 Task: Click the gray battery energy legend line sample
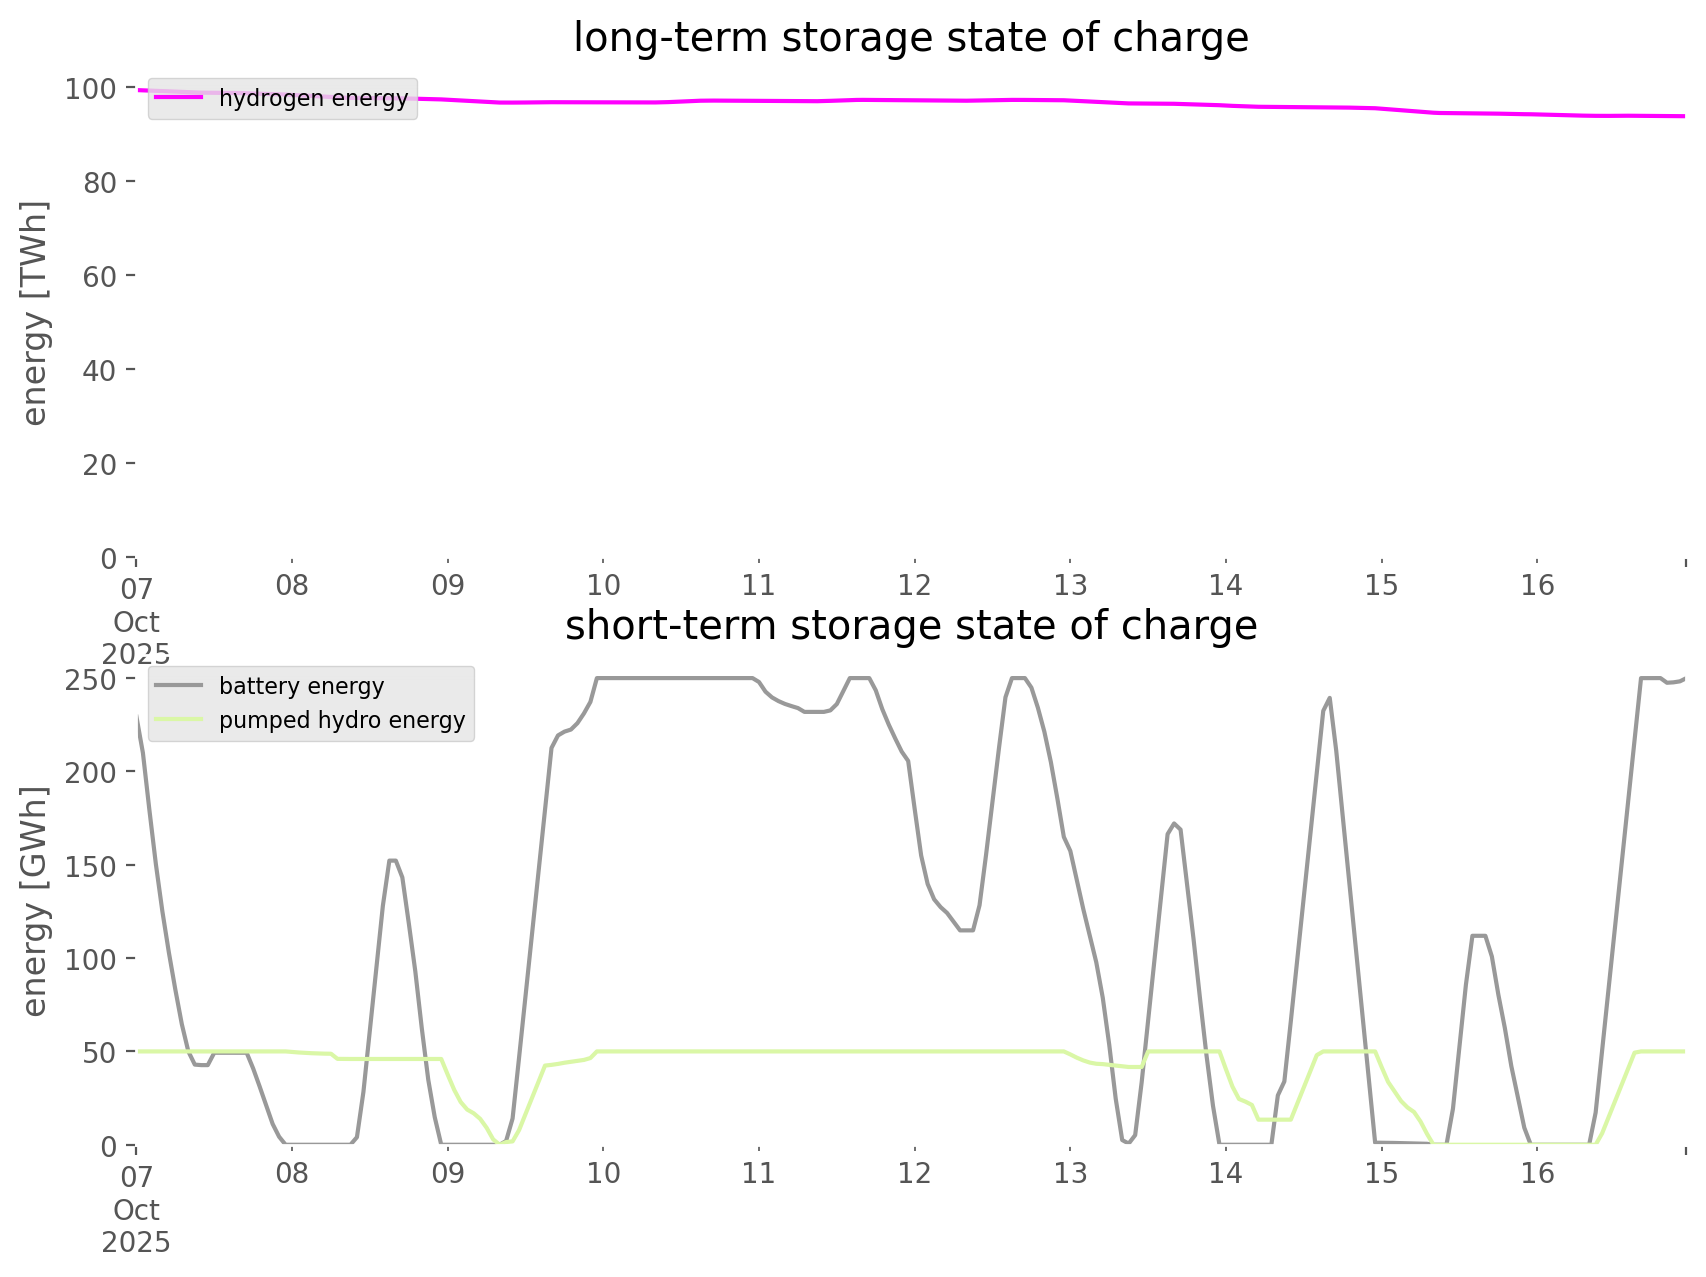[x=180, y=686]
